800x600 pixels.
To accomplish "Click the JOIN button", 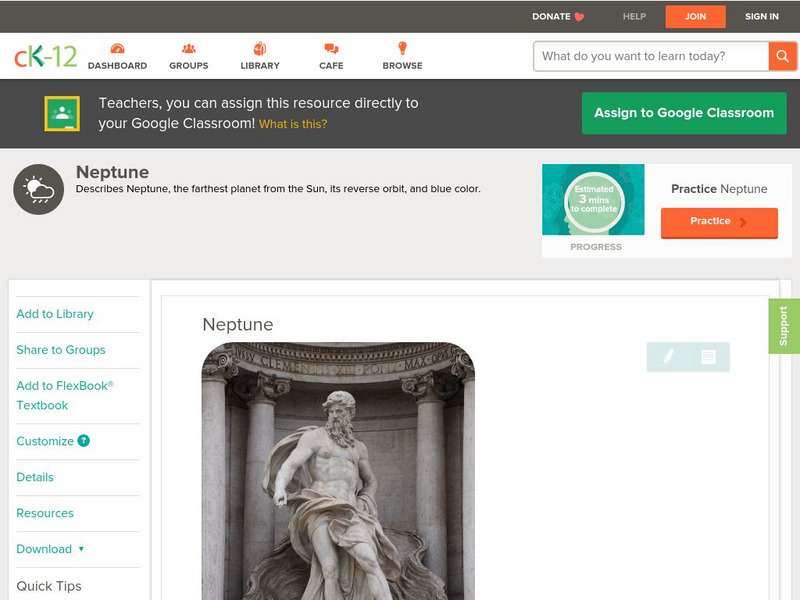I will coord(695,17).
